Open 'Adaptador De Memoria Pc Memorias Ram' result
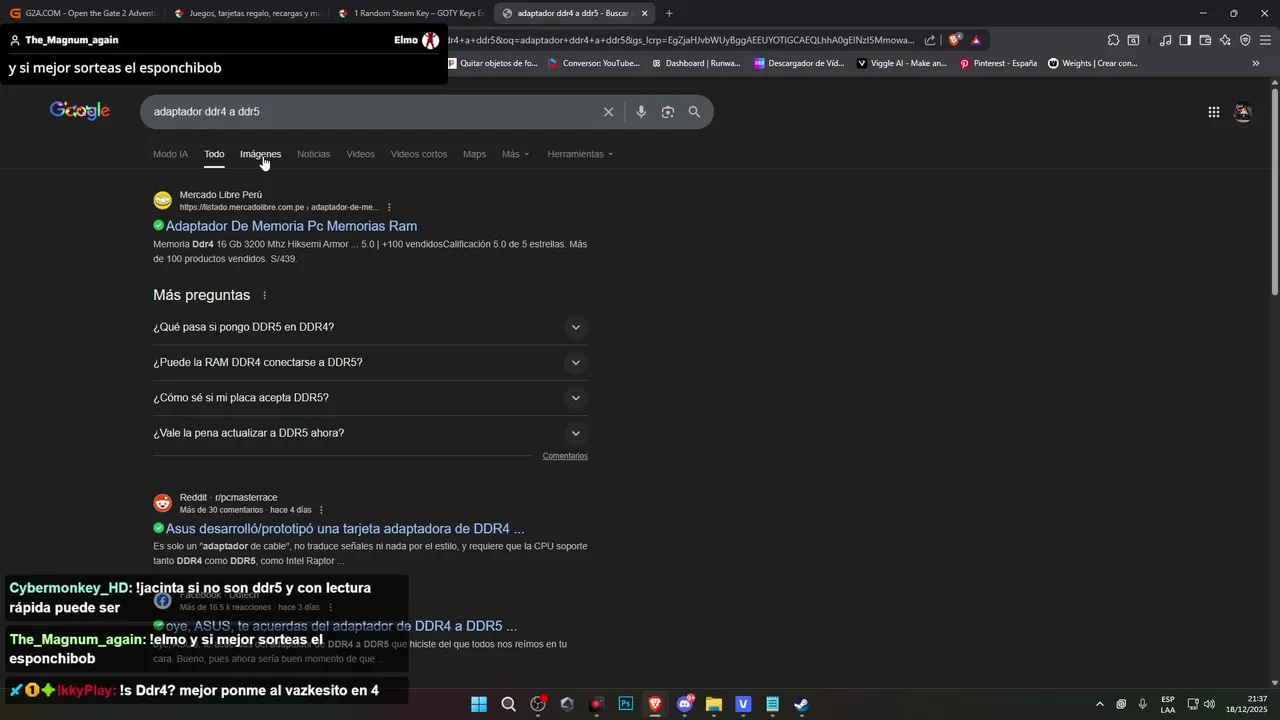This screenshot has height=720, width=1280. pos(291,226)
